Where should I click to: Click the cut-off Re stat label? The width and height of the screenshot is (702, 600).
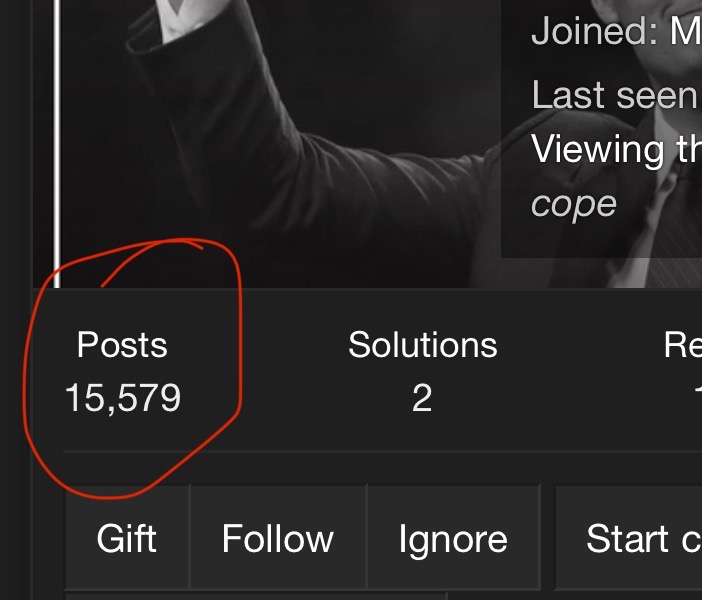(x=684, y=345)
